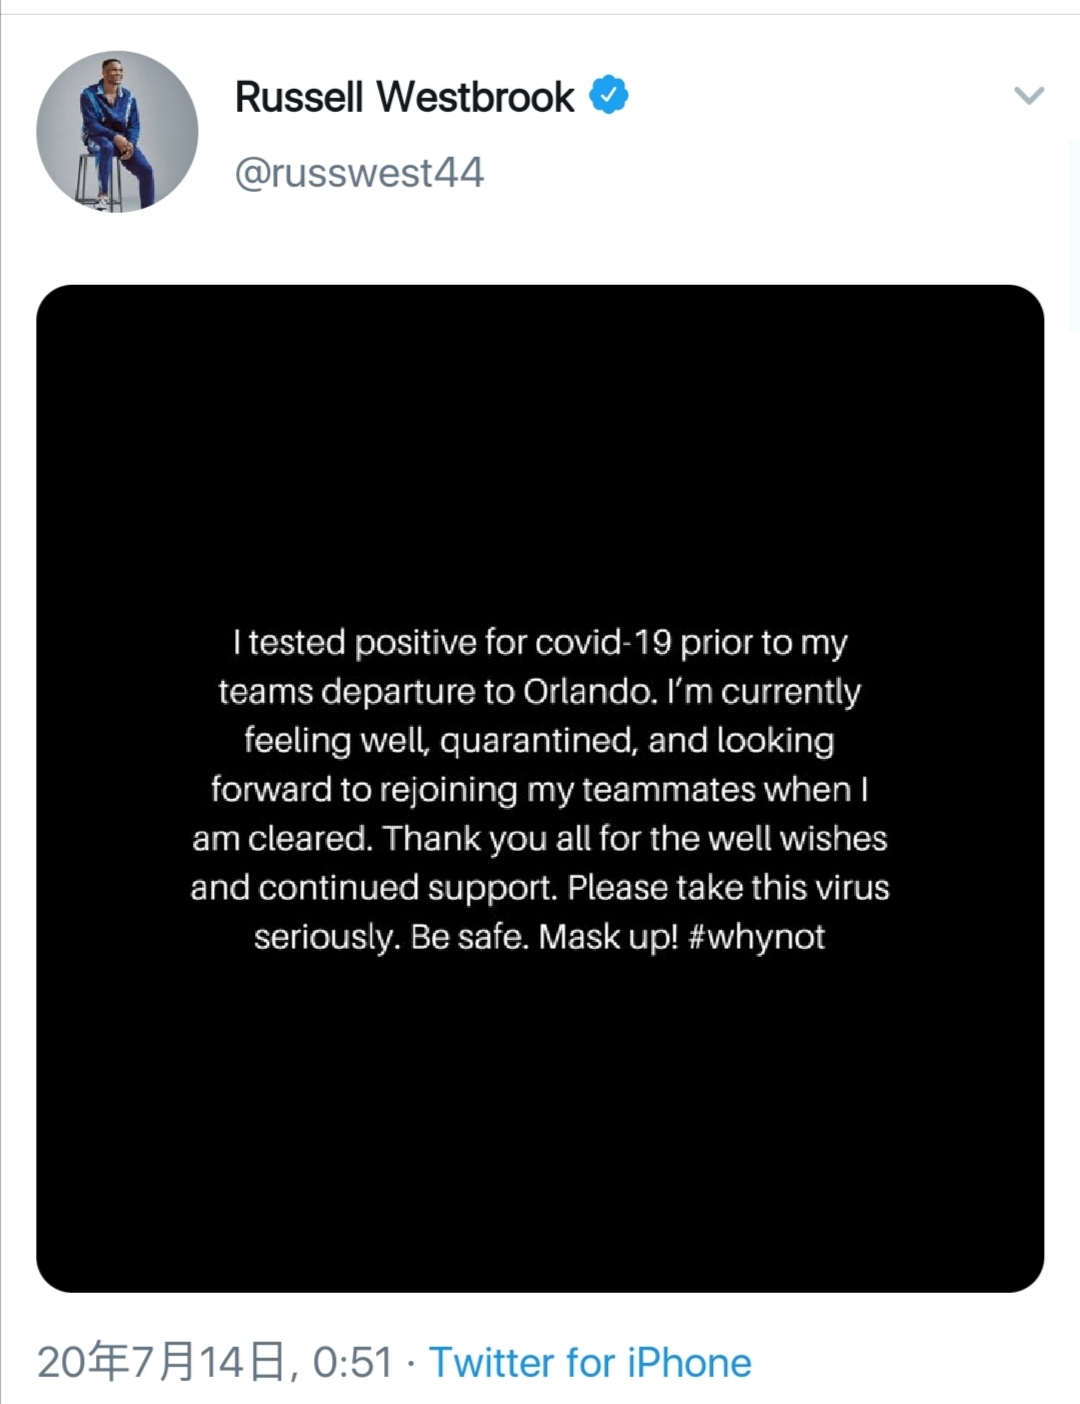Open the black statement image attachment

coord(540,788)
